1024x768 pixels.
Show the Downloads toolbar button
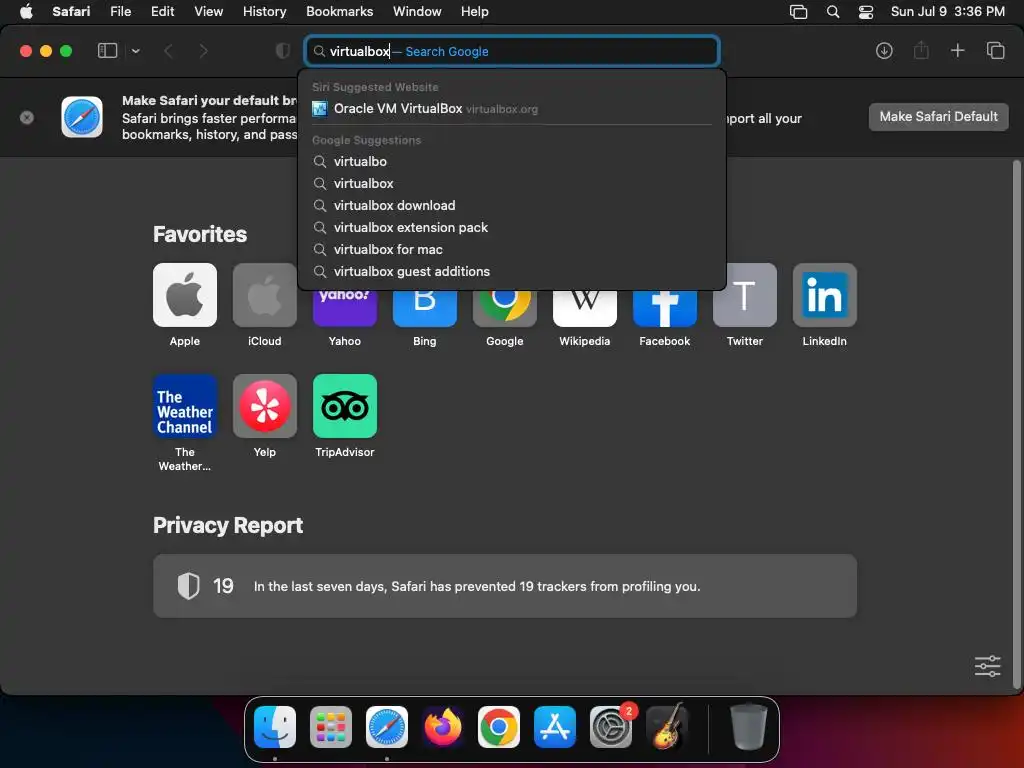point(884,50)
